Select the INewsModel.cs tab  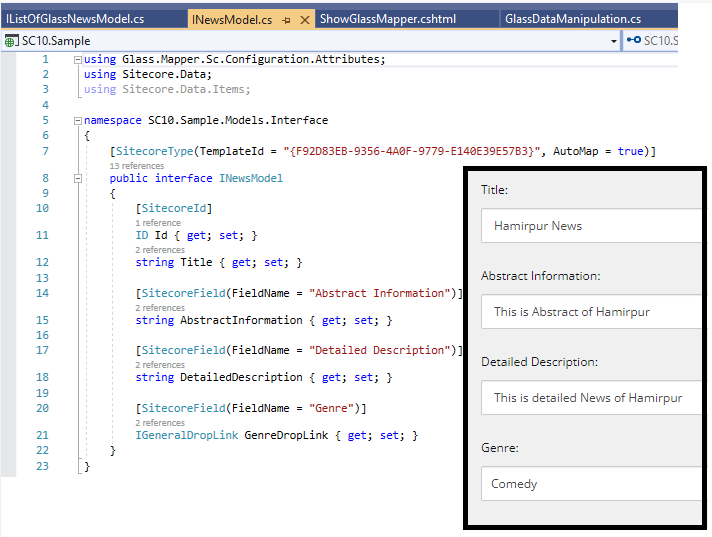[232, 20]
